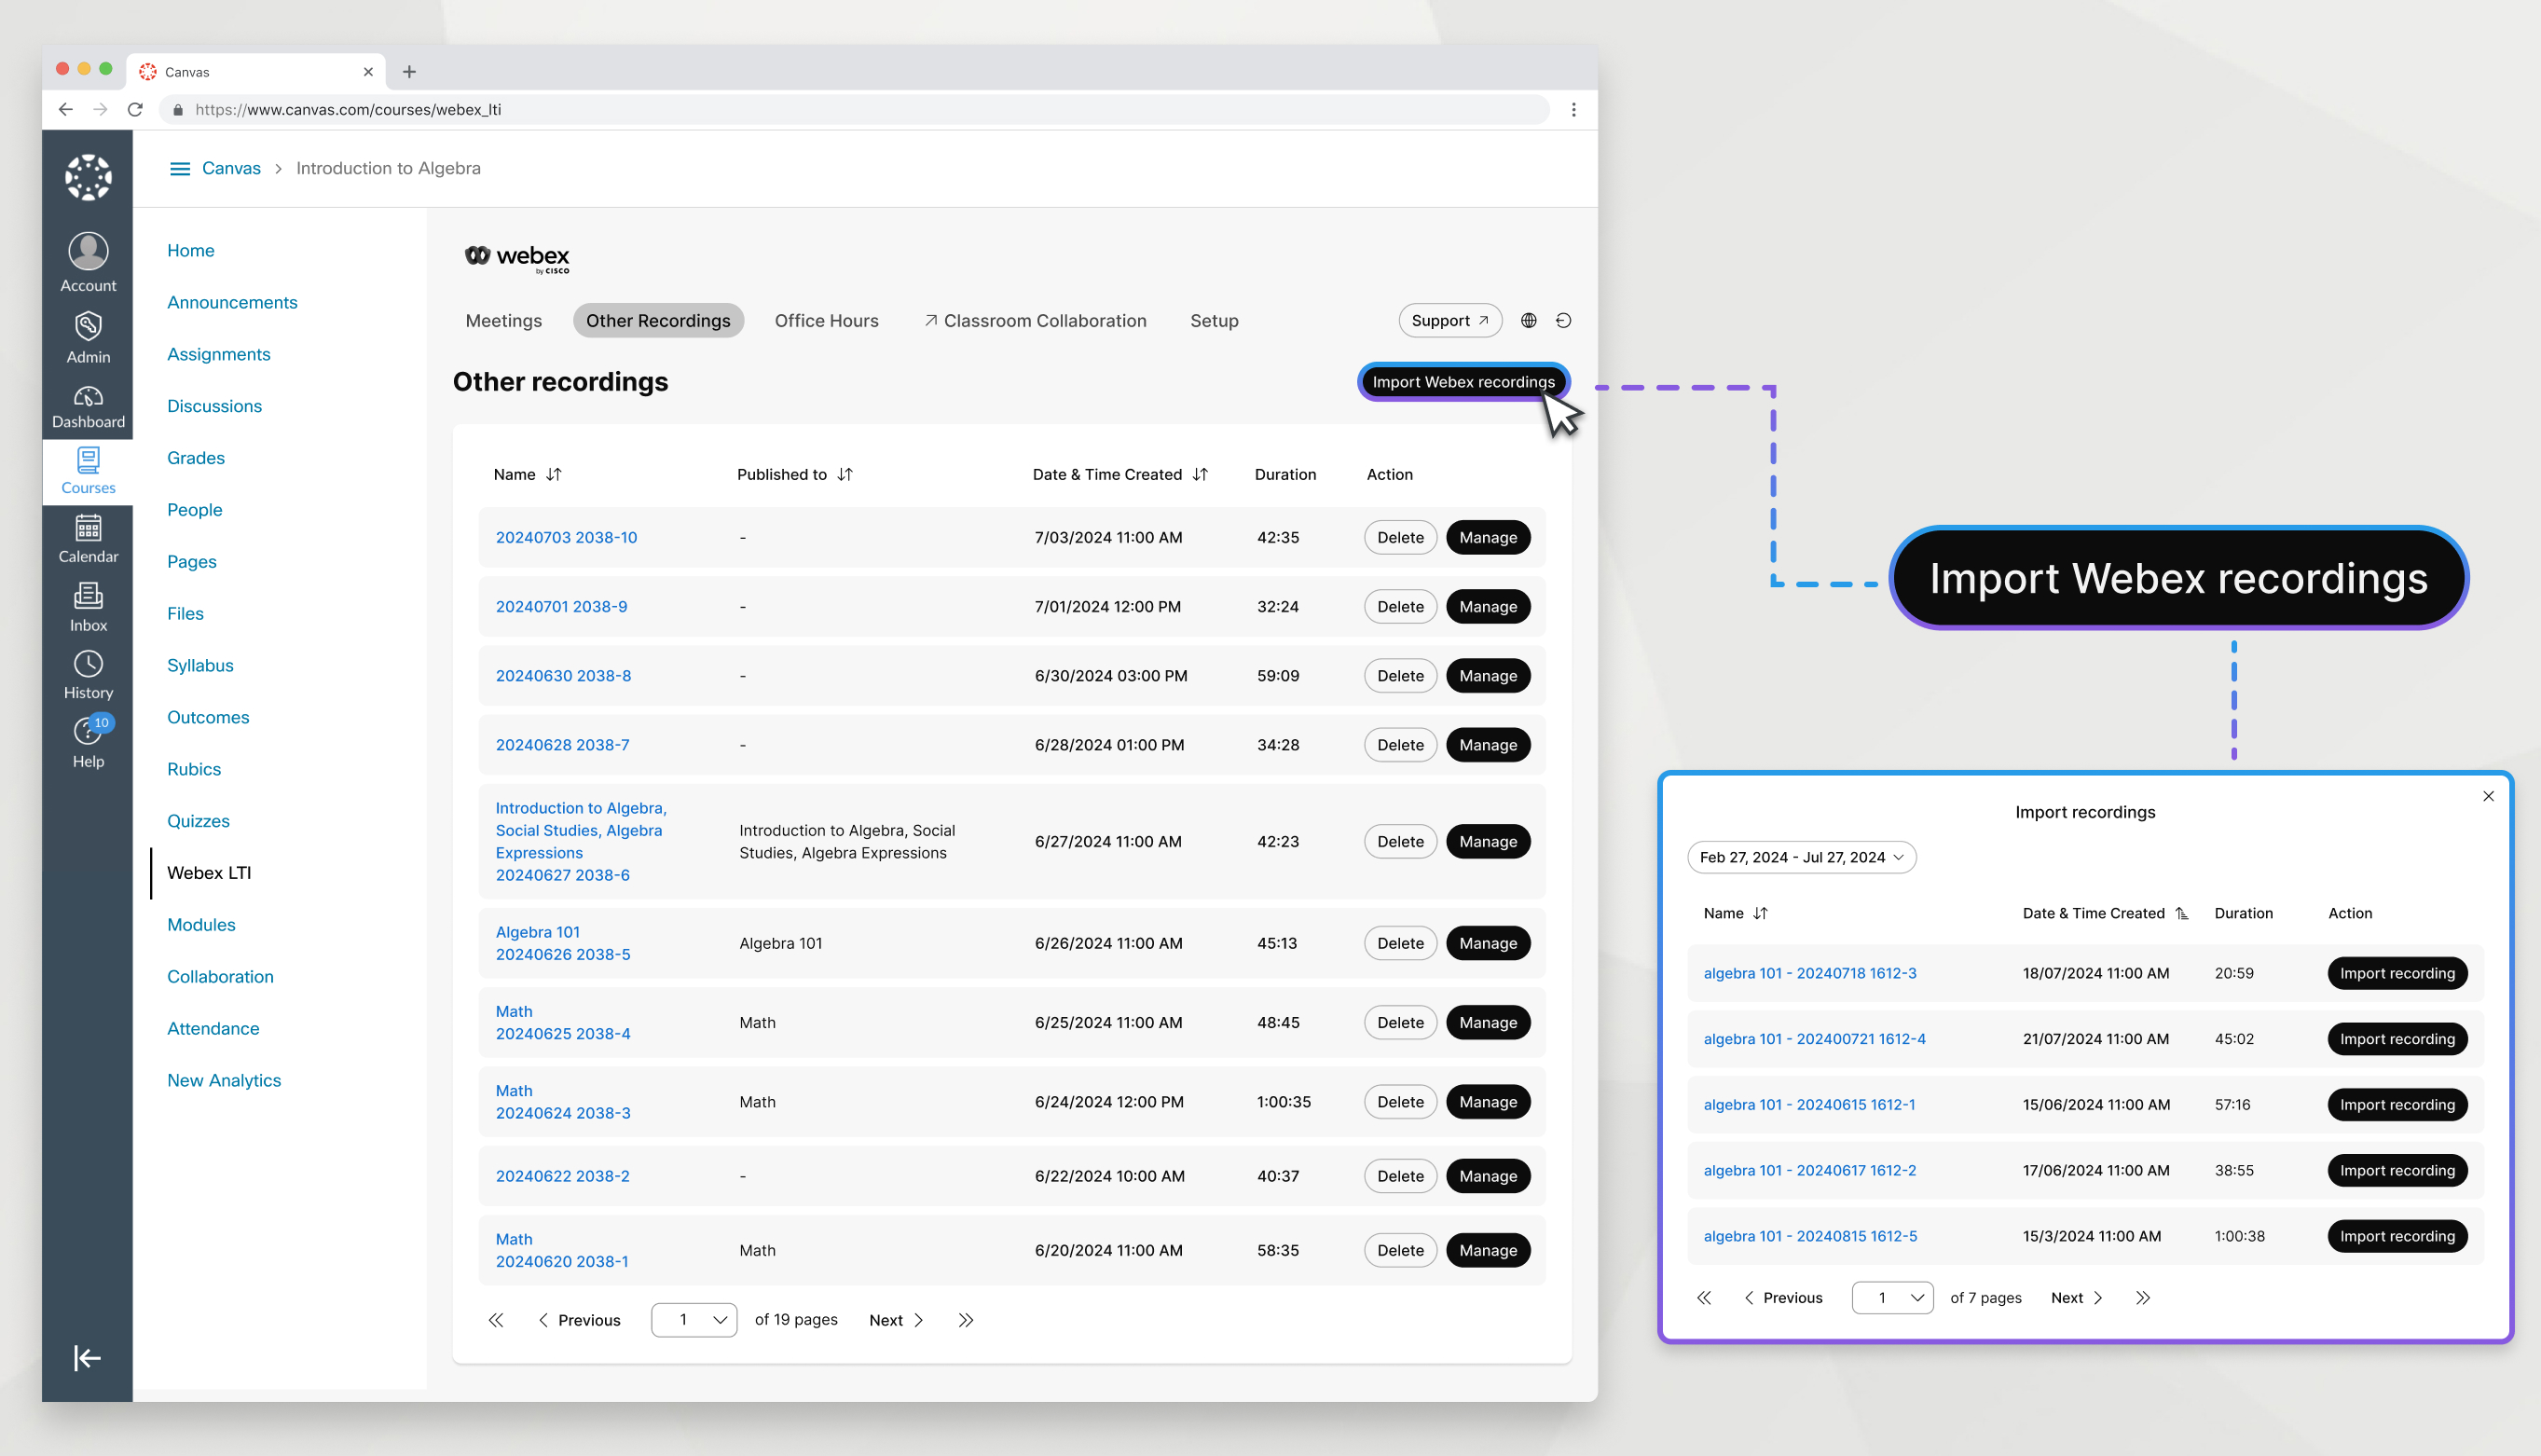Open main table page number dropdown
2541x1456 pixels.
coord(694,1319)
